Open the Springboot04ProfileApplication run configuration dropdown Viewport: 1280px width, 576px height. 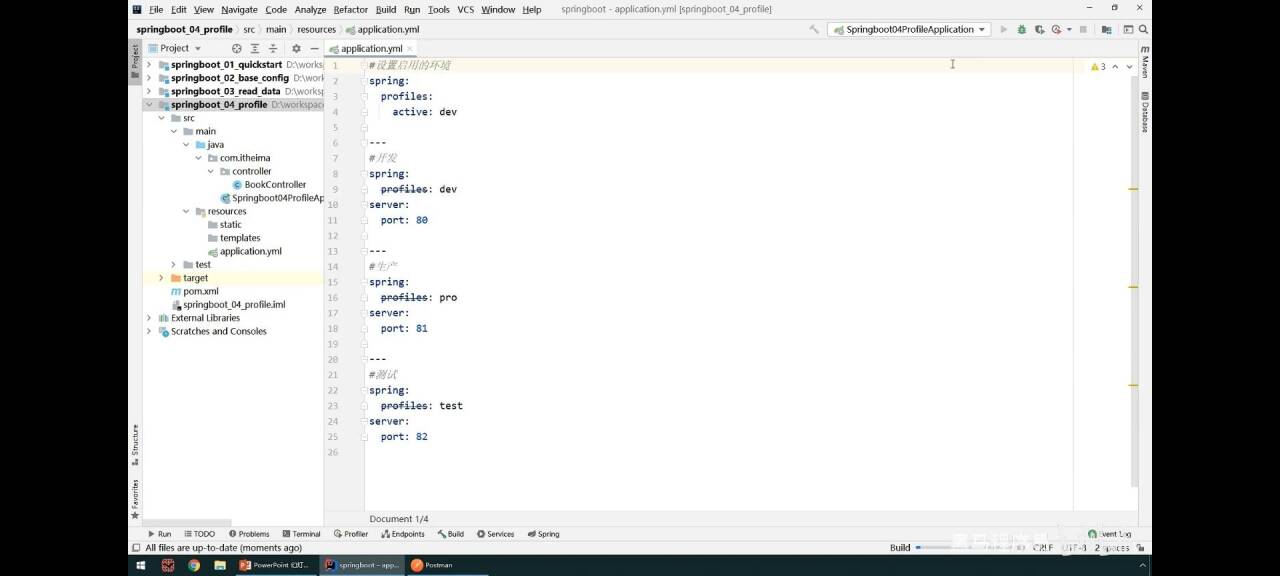coord(909,30)
